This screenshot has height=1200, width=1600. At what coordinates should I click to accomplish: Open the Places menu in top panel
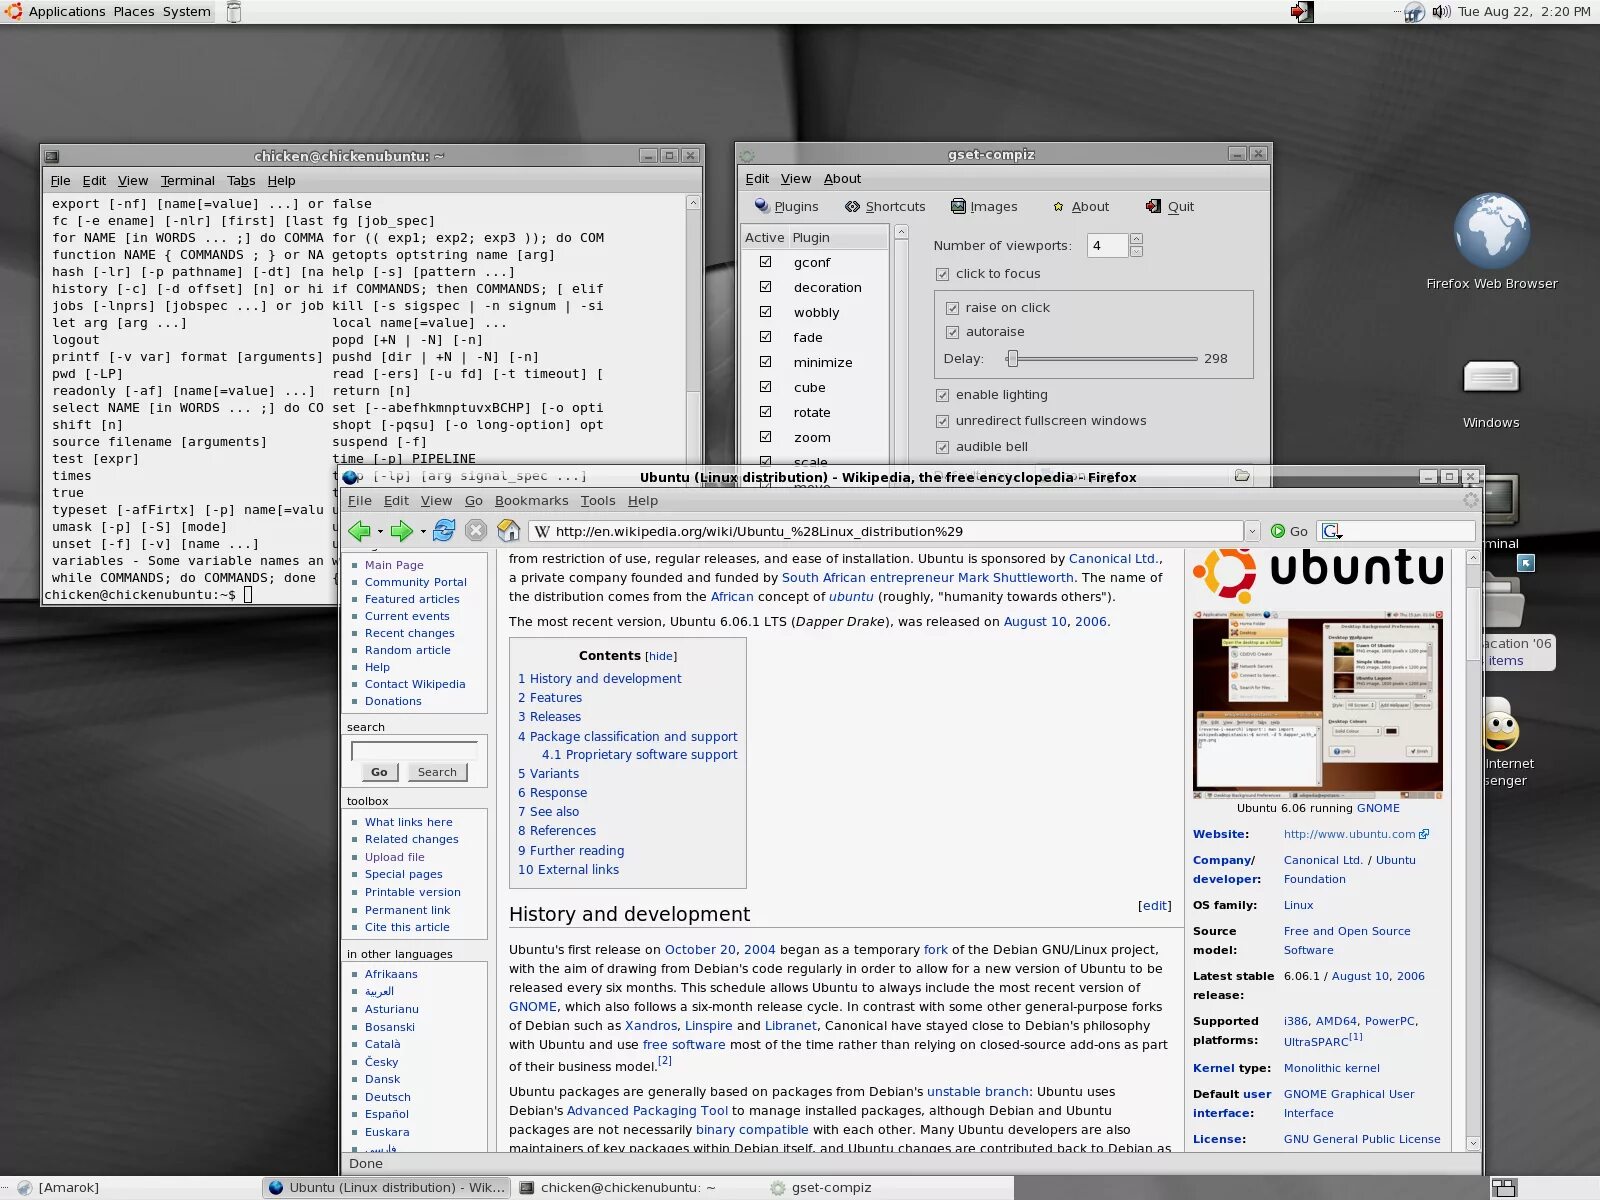134,11
